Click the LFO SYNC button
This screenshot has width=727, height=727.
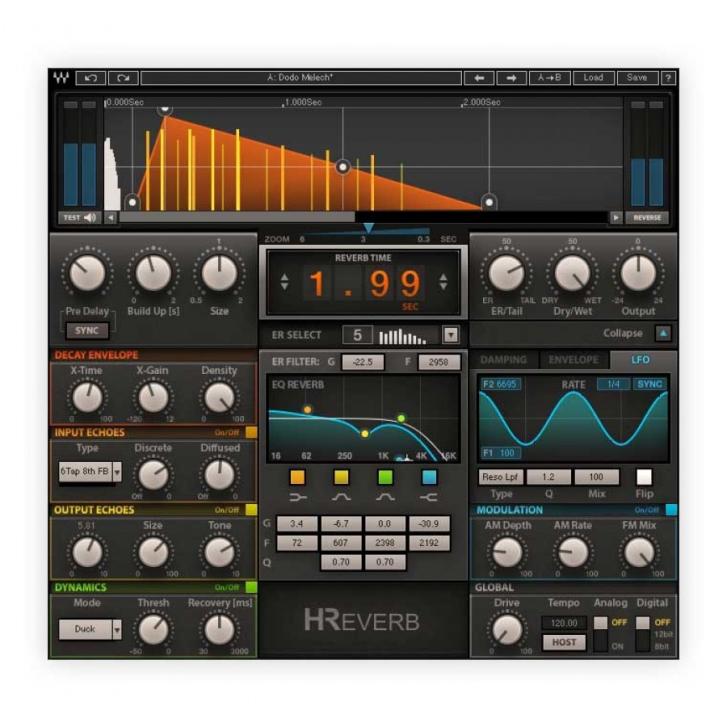tap(650, 384)
